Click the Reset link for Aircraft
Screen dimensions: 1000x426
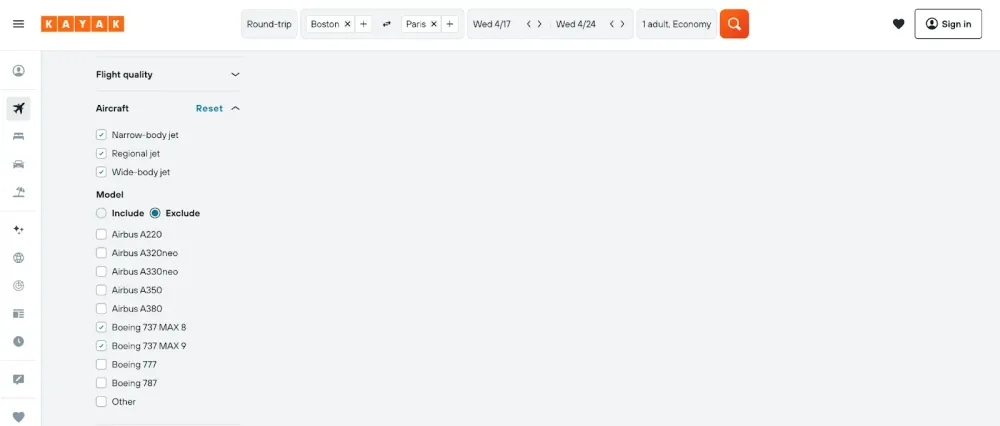209,108
